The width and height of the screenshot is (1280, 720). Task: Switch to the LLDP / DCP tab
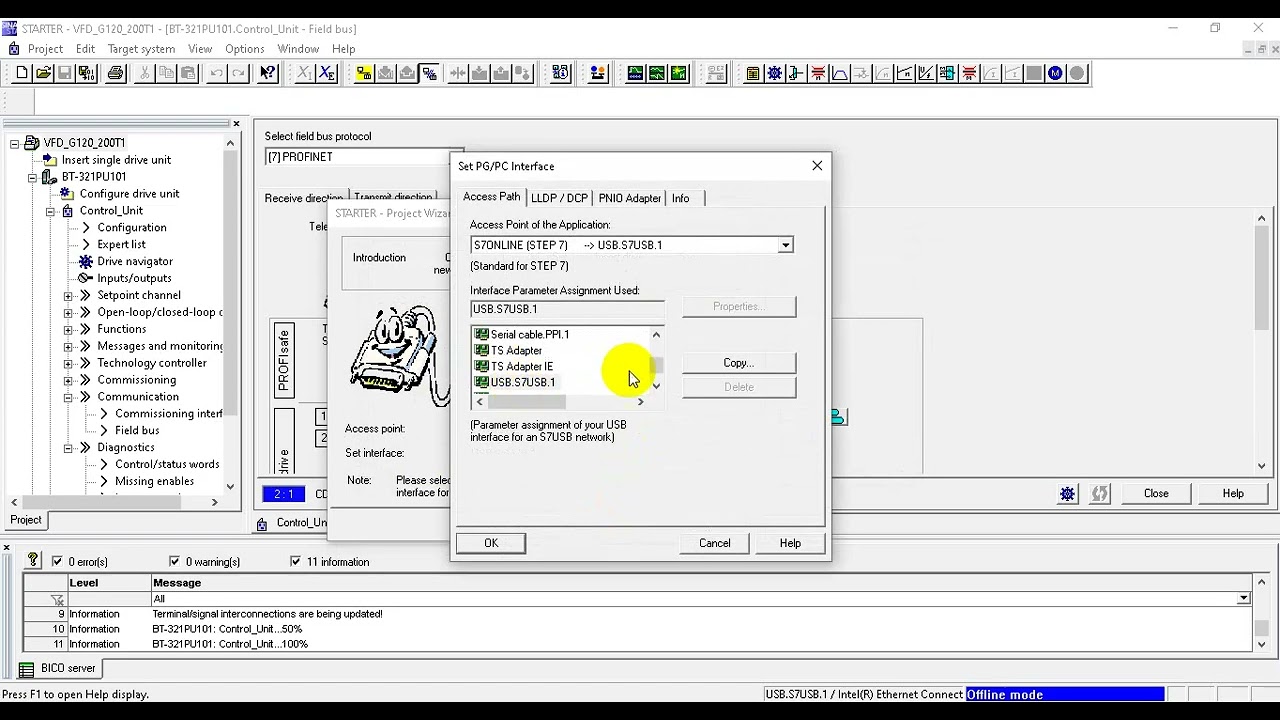tap(559, 198)
